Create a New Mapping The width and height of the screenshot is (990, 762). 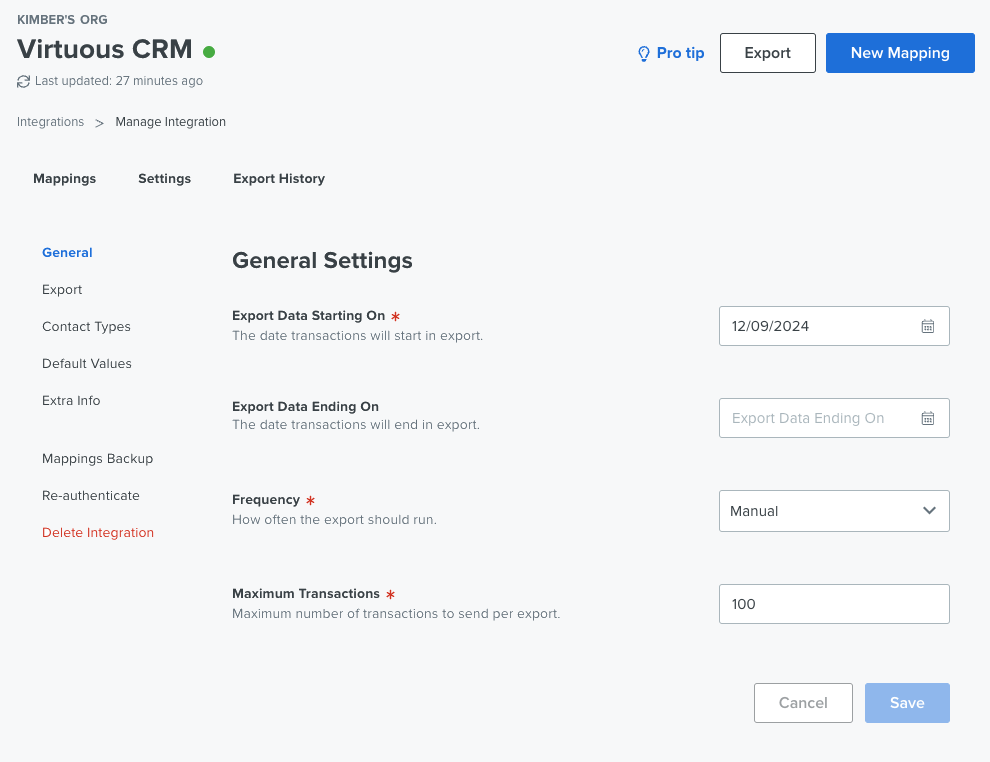coord(900,53)
